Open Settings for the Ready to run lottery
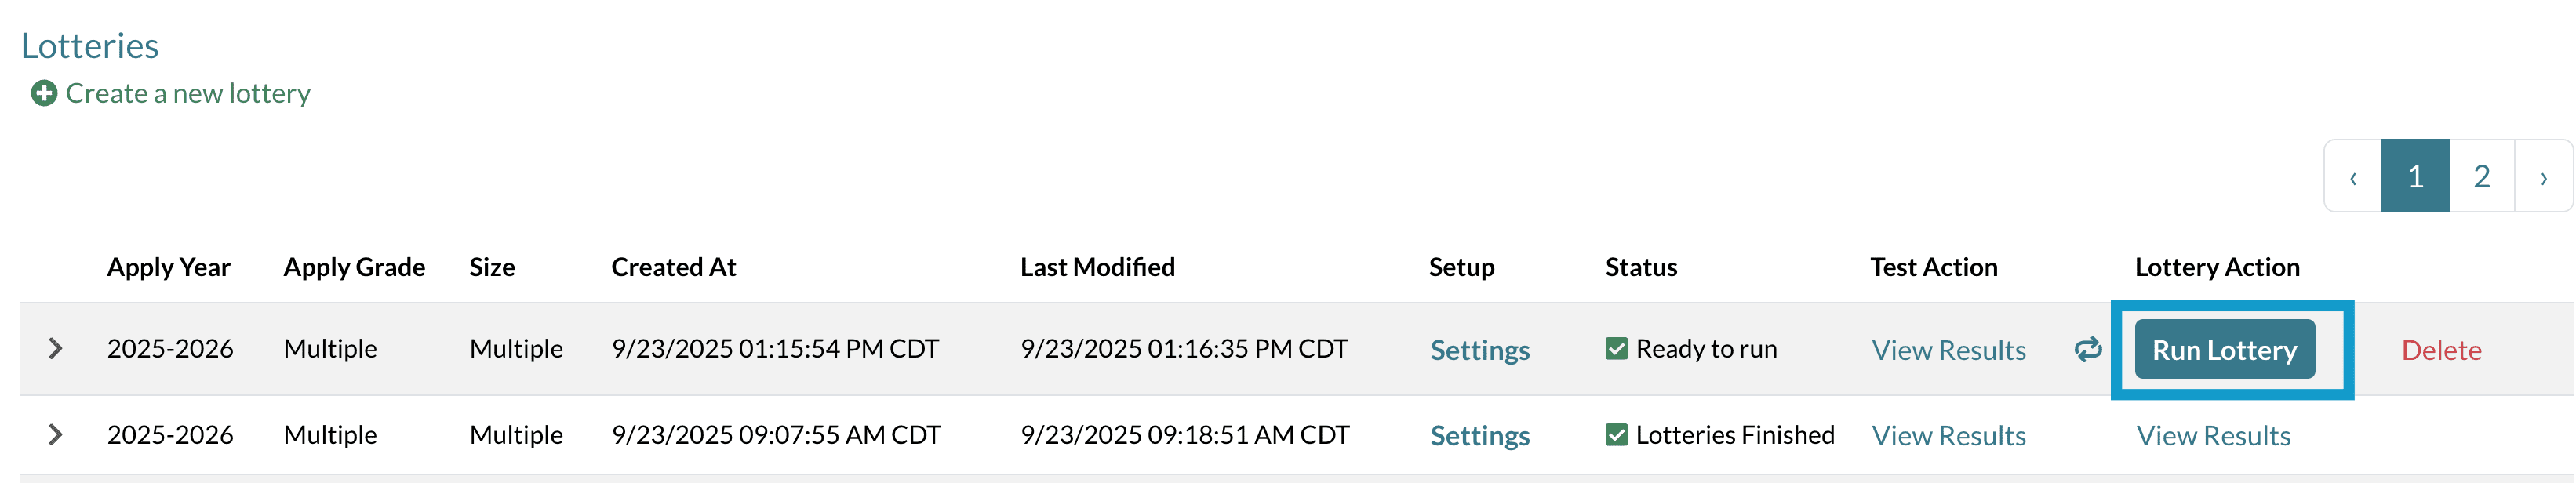 (1479, 350)
